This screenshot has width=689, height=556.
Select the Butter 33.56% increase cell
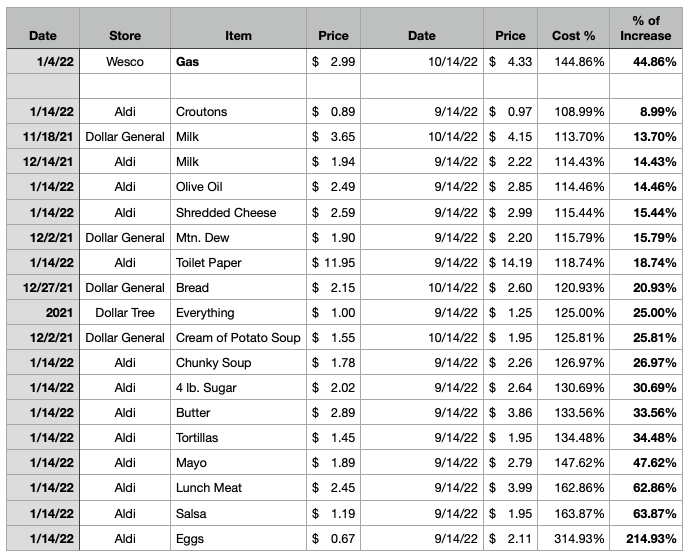[645, 412]
